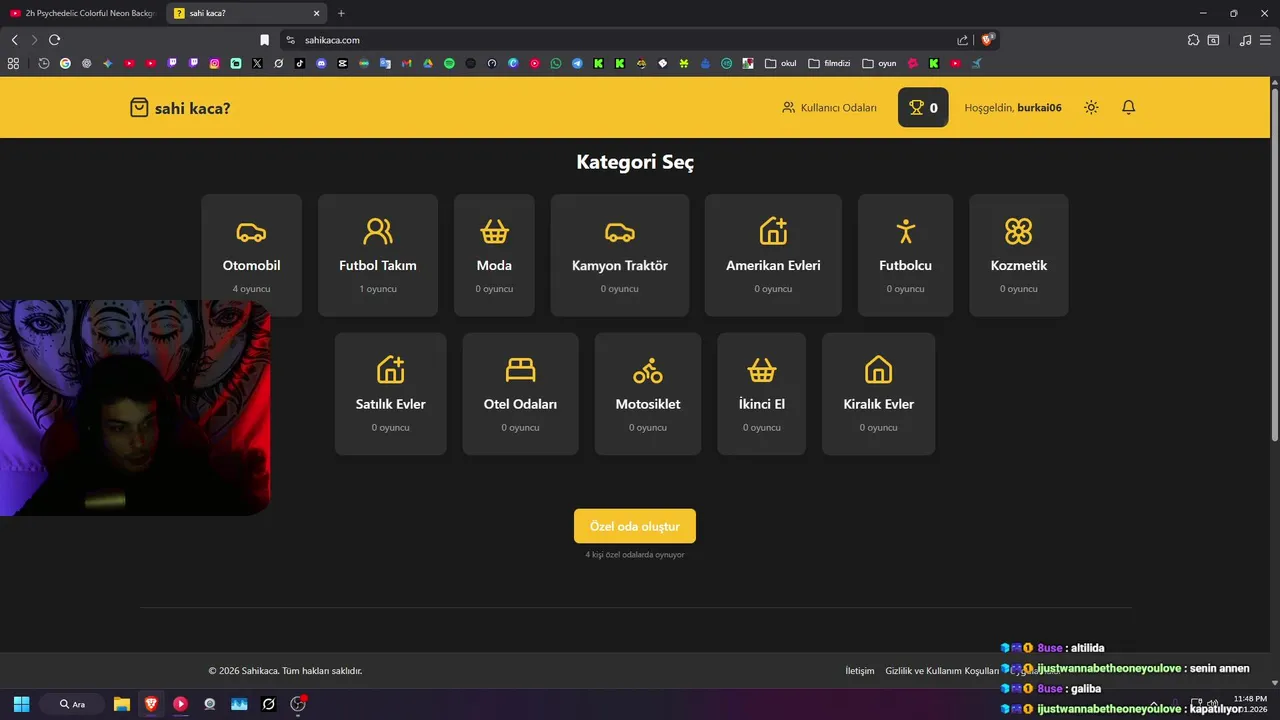Choose the Moda basket icon
Image resolution: width=1280 pixels, height=720 pixels.
pos(494,232)
